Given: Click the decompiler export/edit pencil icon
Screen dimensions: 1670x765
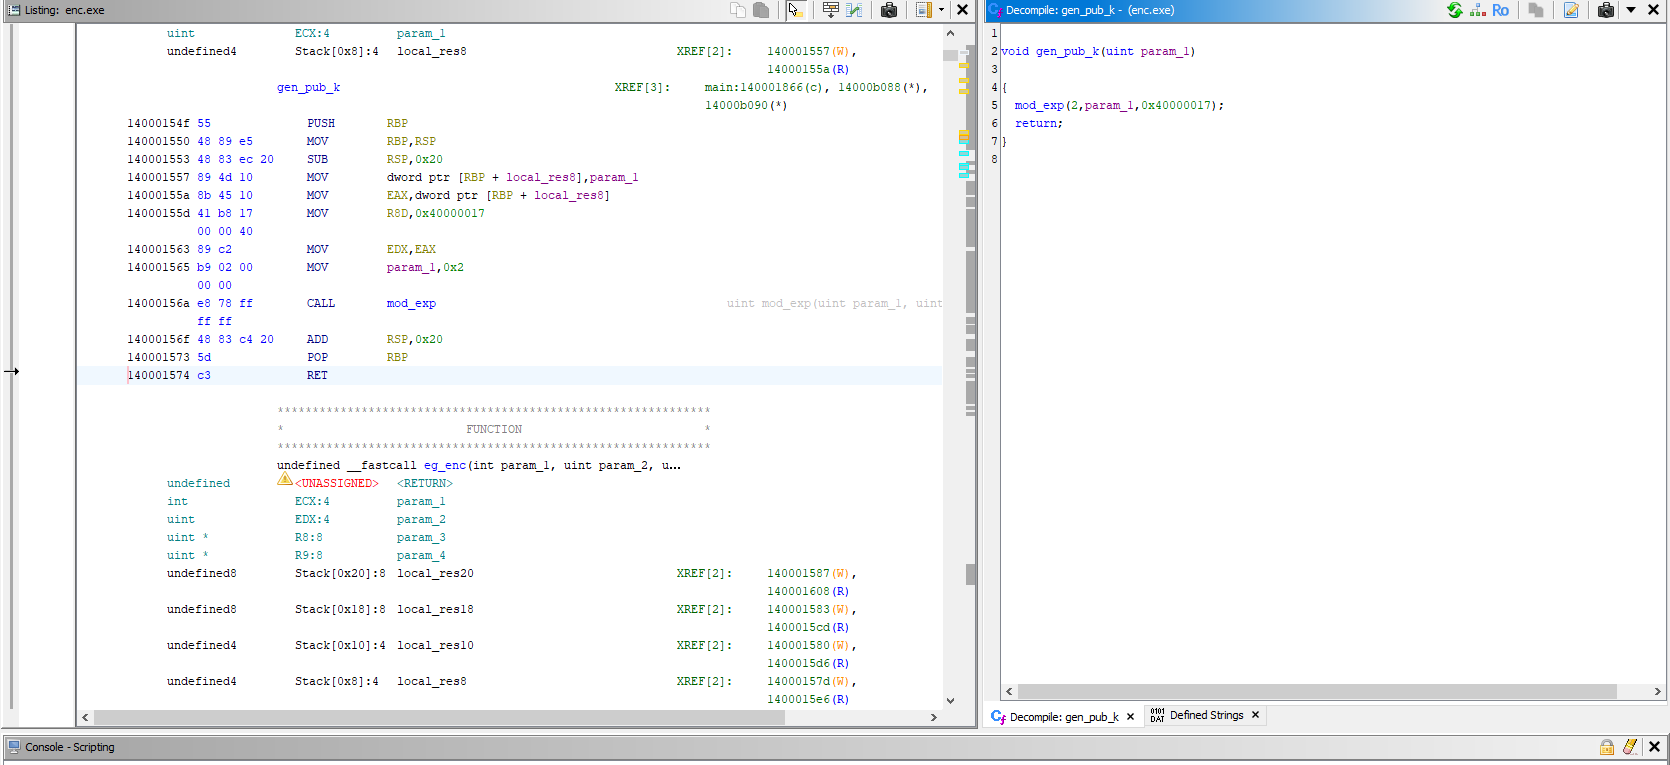Looking at the screenshot, I should click(x=1571, y=10).
